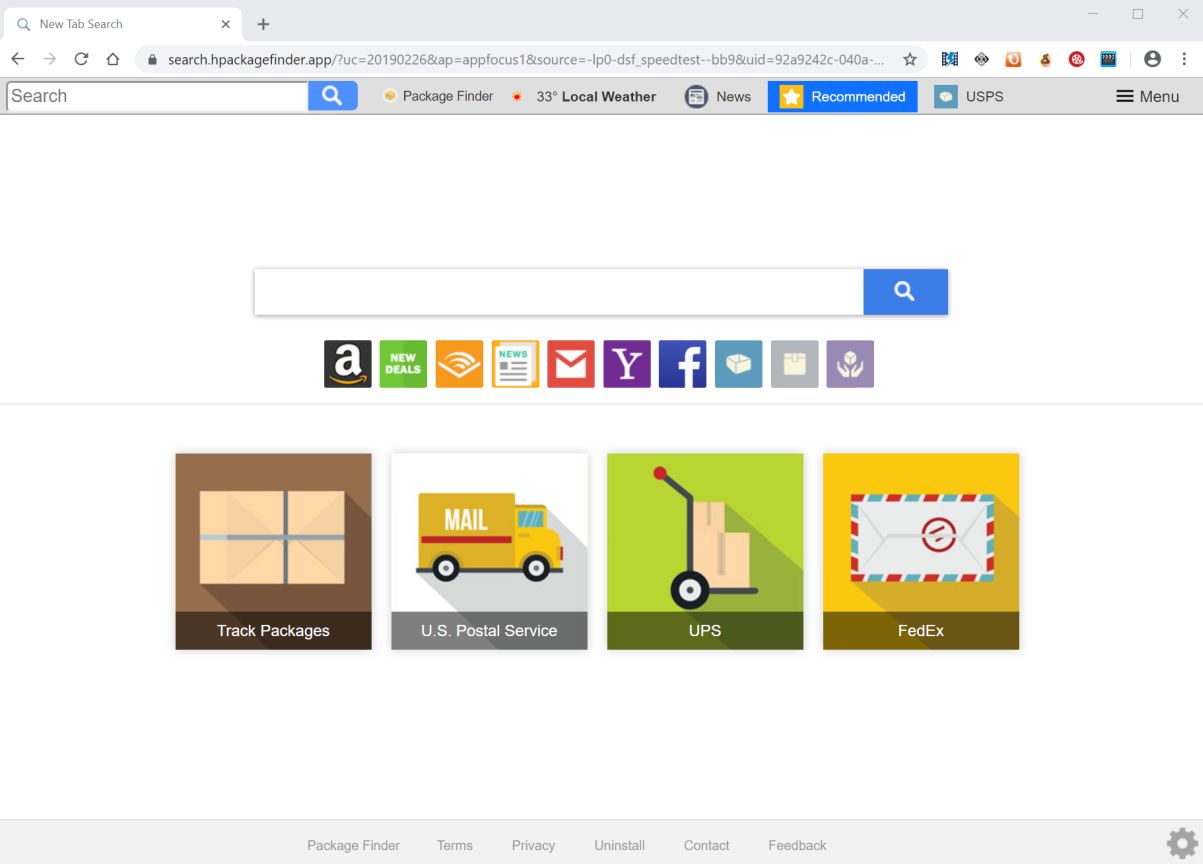Image resolution: width=1203 pixels, height=864 pixels.
Task: Open the Package Finder footer link
Action: [x=353, y=845]
